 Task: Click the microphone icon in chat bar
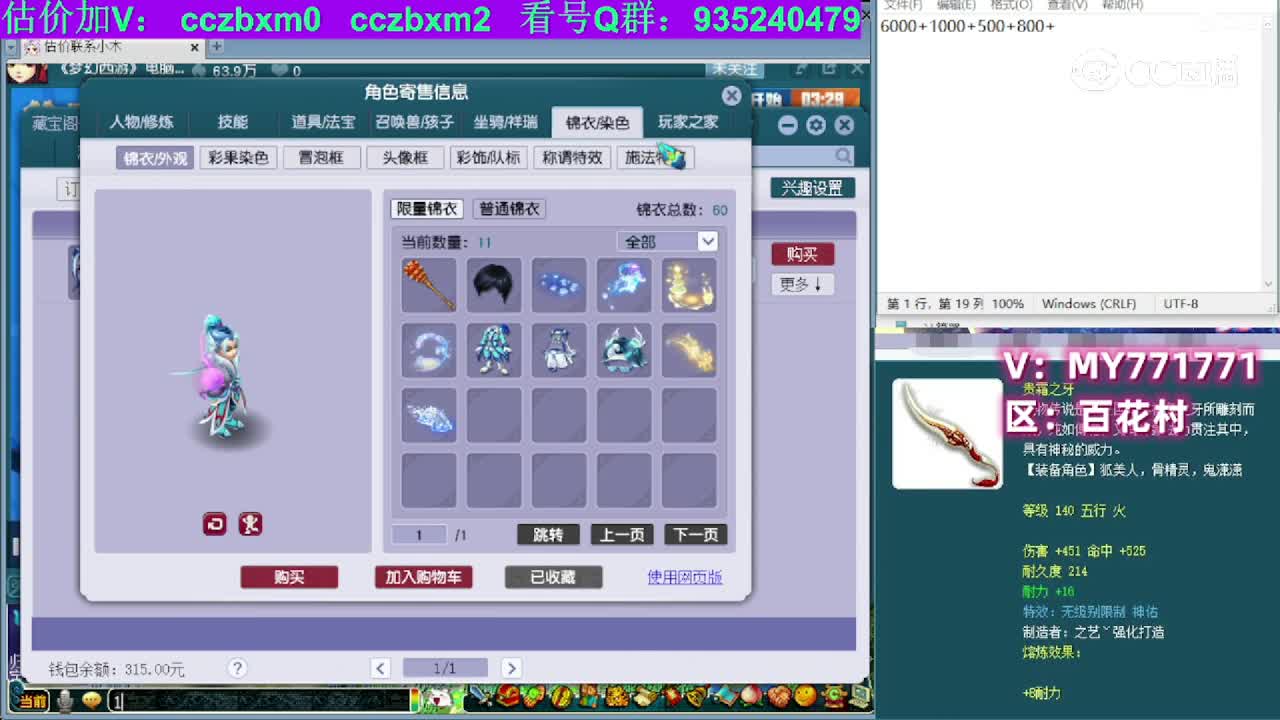[x=65, y=701]
